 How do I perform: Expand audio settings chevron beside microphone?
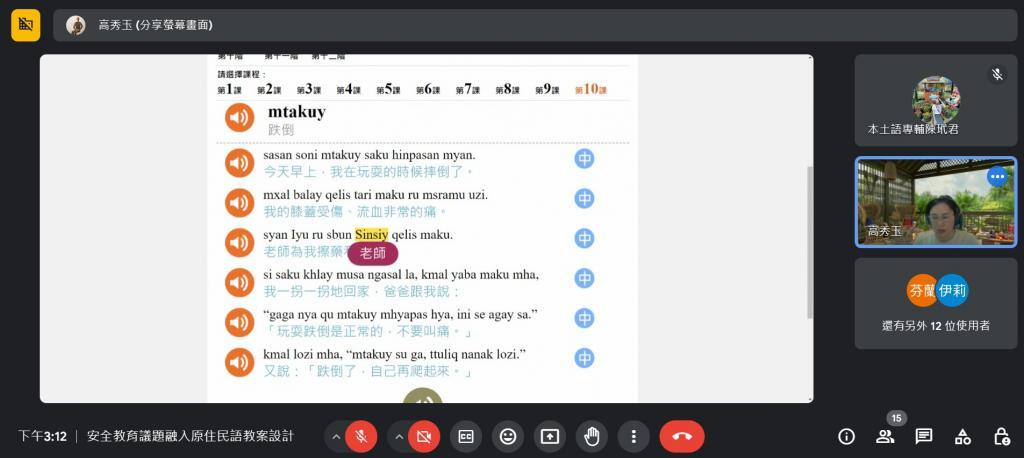pyautogui.click(x=336, y=436)
